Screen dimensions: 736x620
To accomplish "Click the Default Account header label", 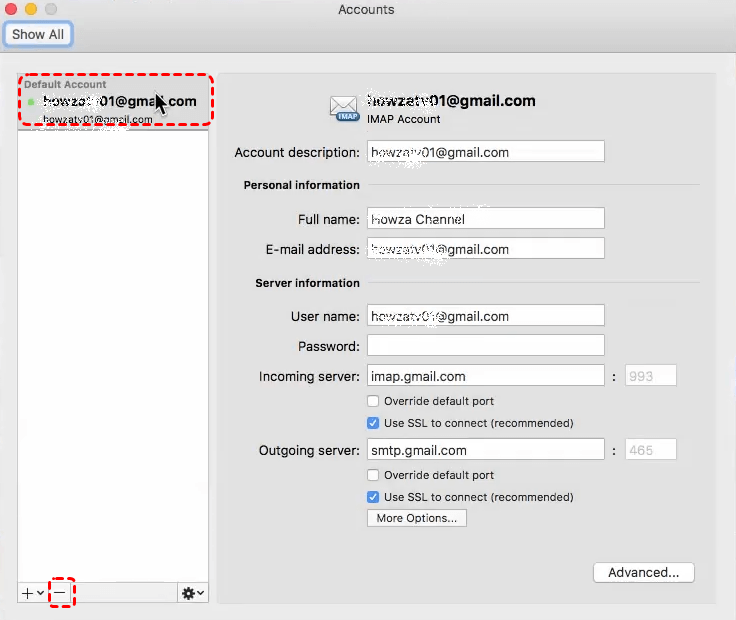I will (65, 84).
